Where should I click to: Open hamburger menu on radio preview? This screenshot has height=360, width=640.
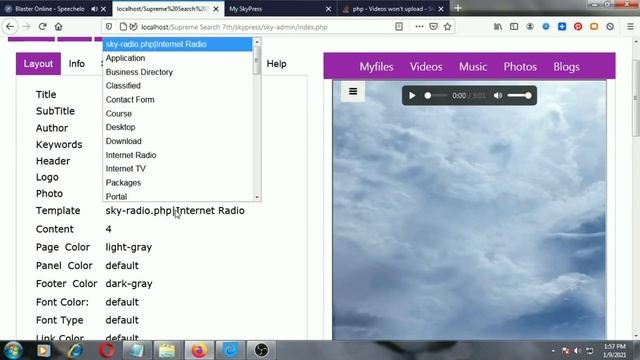point(353,91)
